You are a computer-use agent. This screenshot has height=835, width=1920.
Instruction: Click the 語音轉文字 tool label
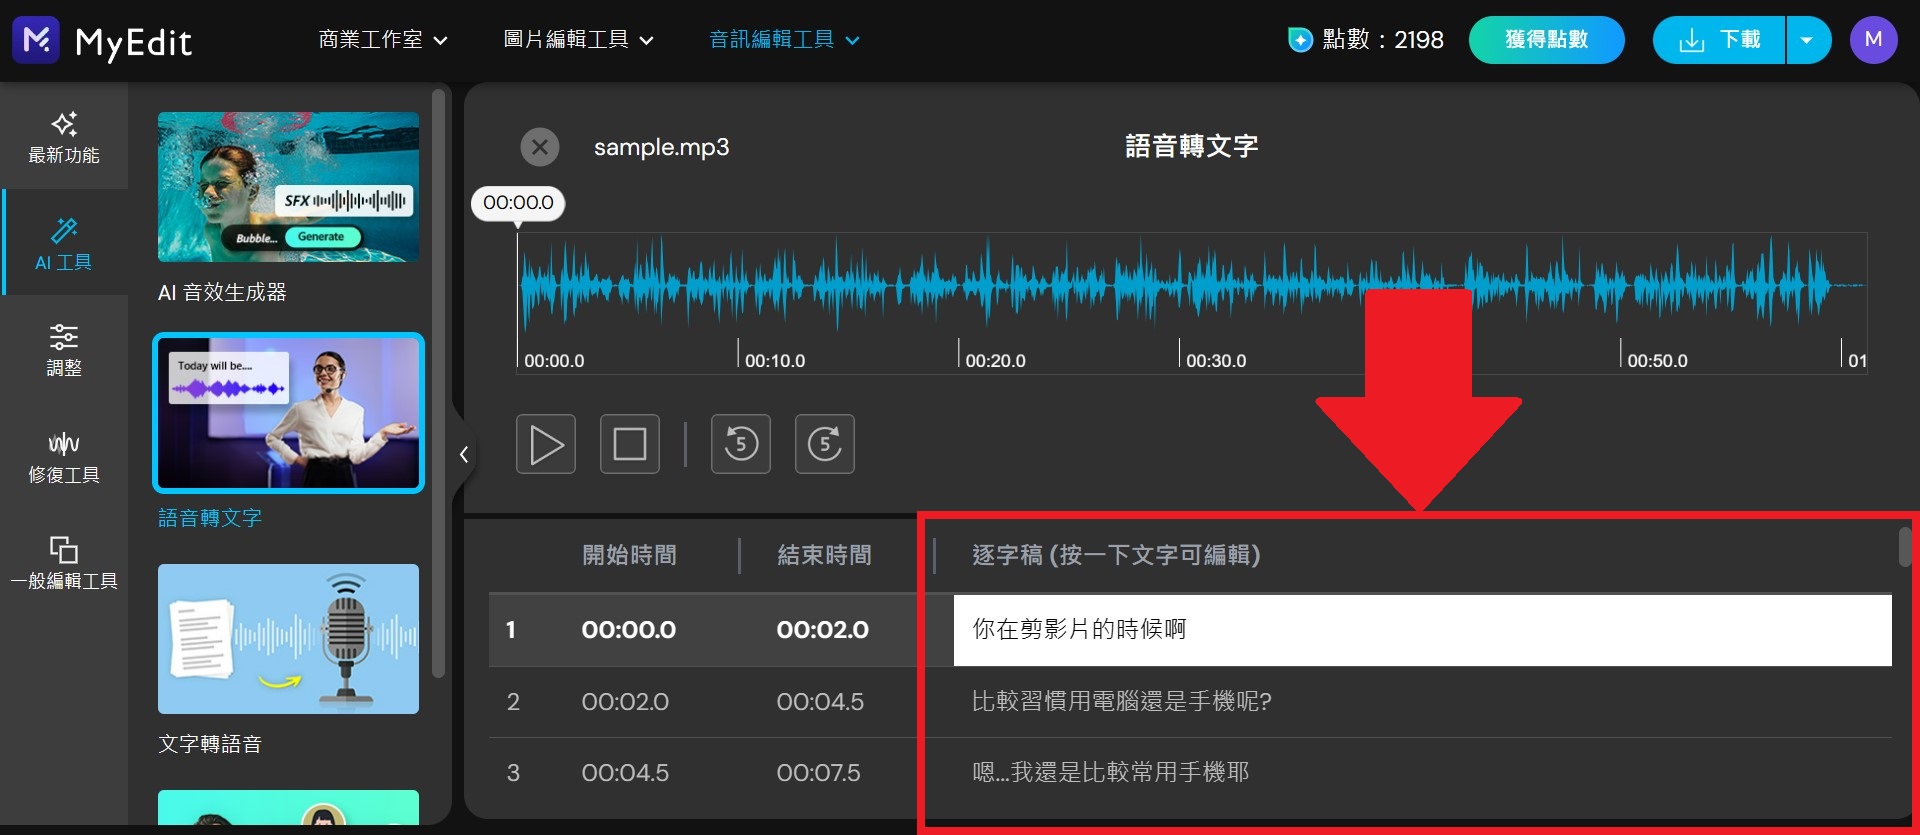210,518
